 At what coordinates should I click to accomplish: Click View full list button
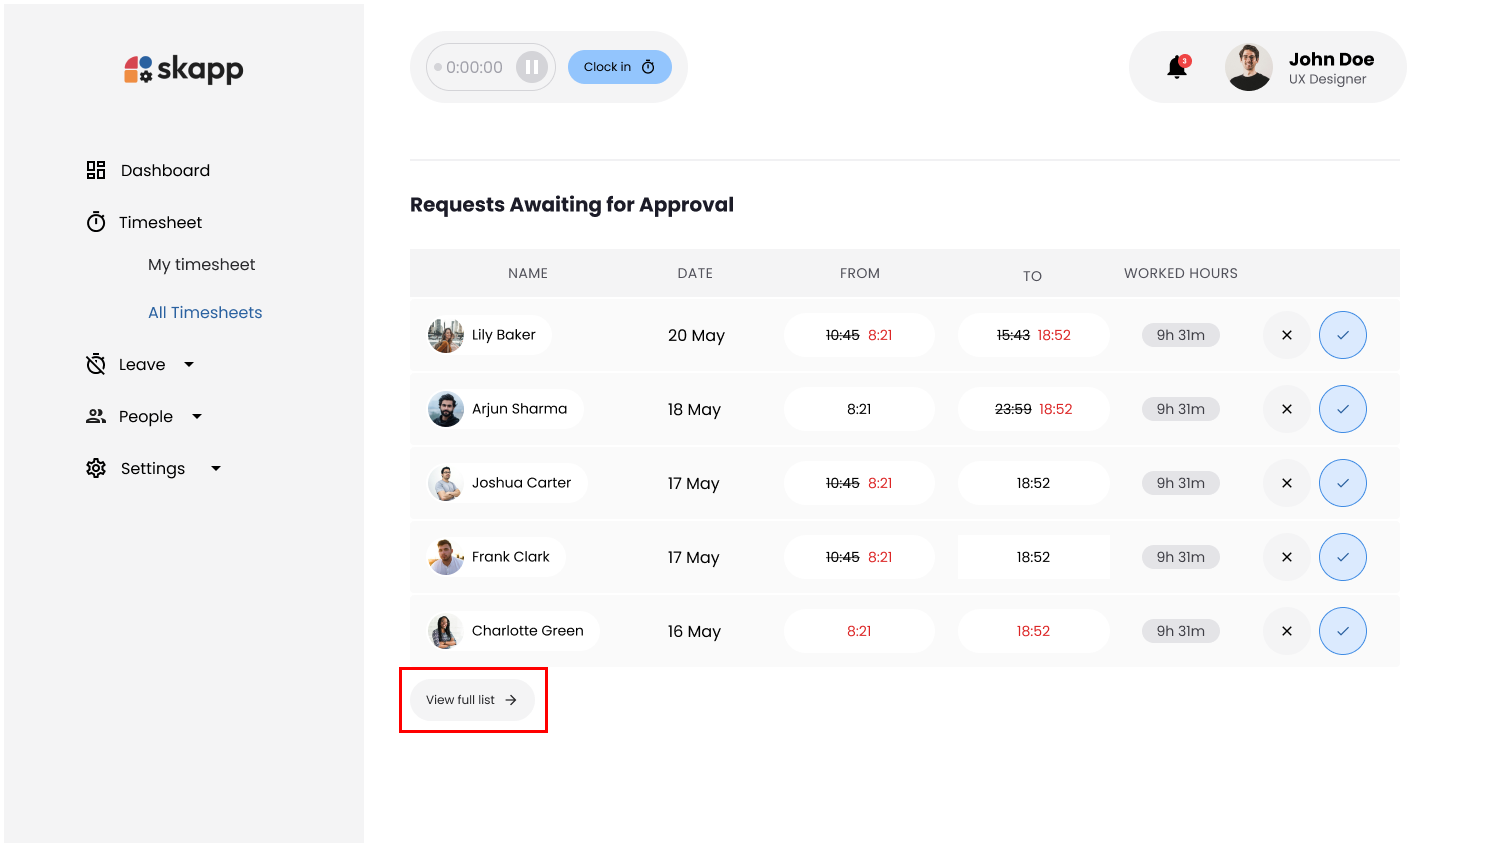[472, 700]
